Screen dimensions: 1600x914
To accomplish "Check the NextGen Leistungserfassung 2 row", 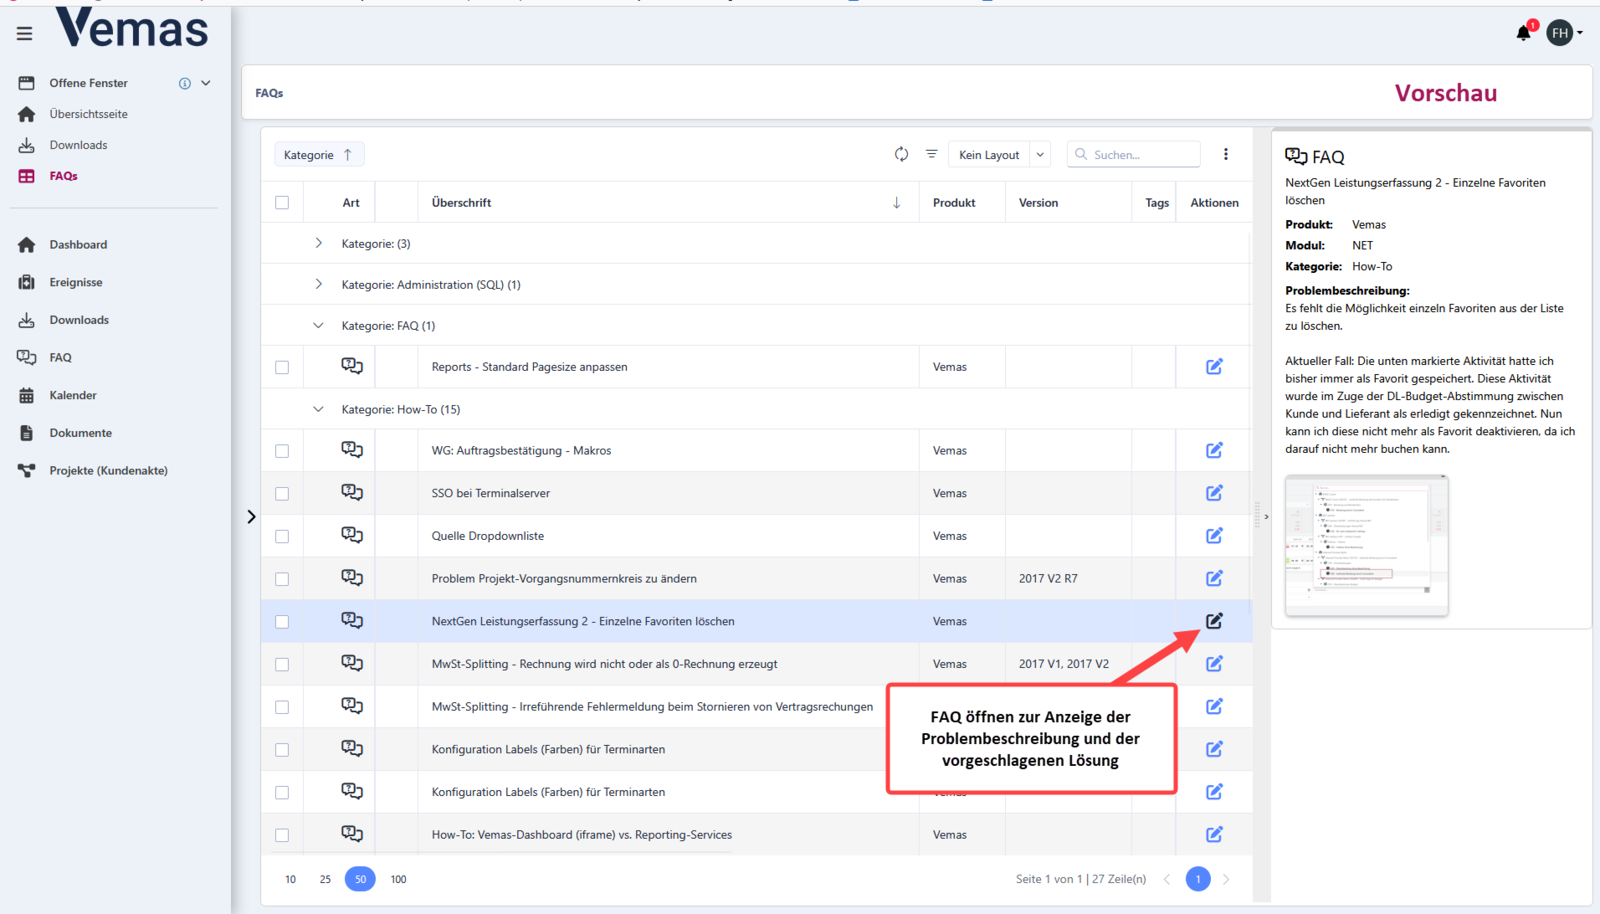I will 282,622.
